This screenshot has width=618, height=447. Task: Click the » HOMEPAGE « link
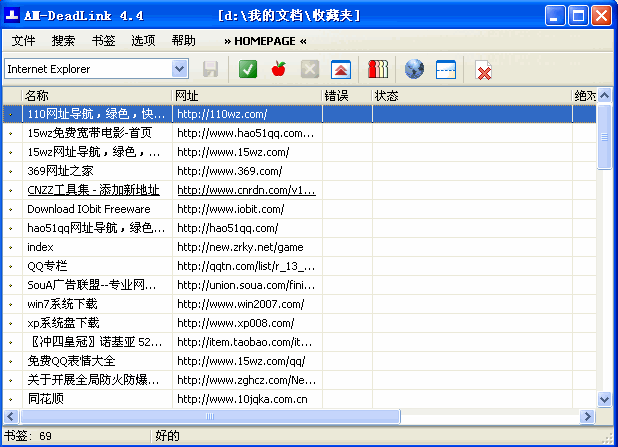pyautogui.click(x=265, y=41)
